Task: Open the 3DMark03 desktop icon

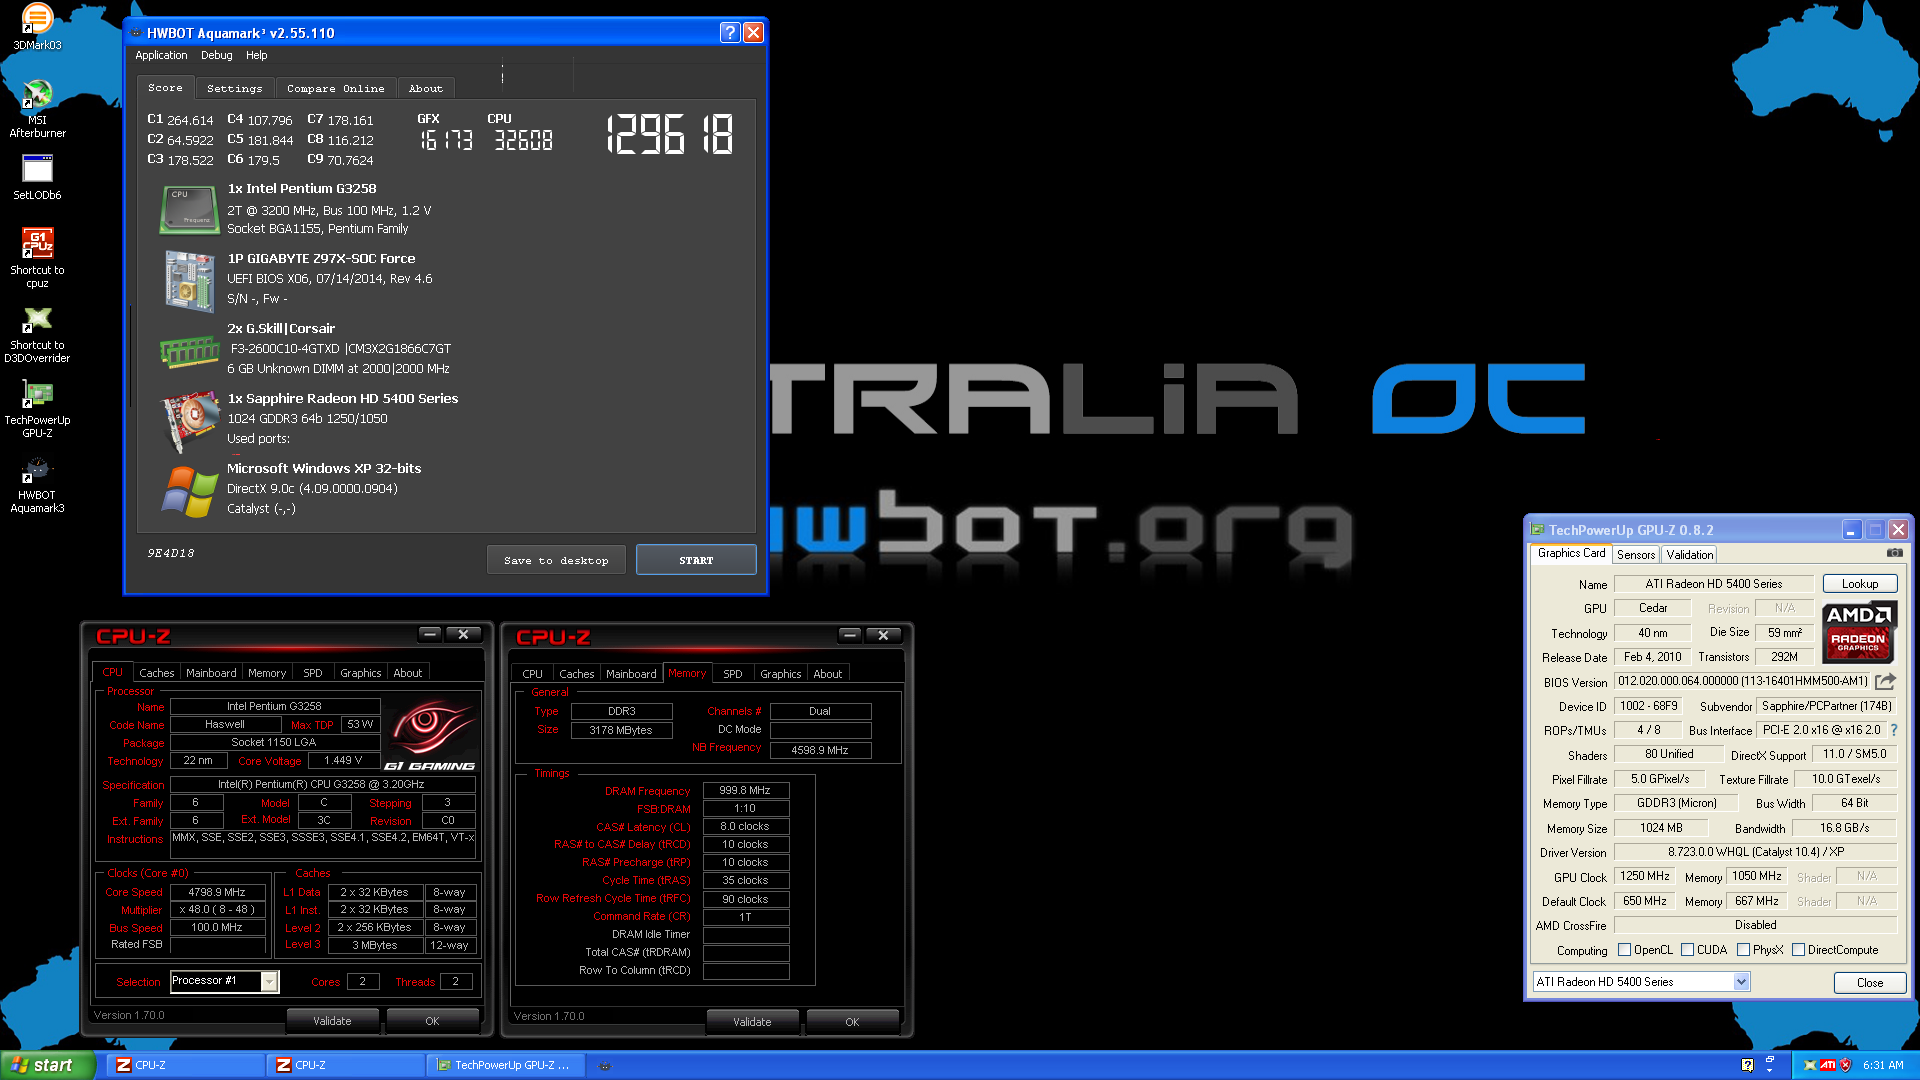Action: [x=37, y=27]
